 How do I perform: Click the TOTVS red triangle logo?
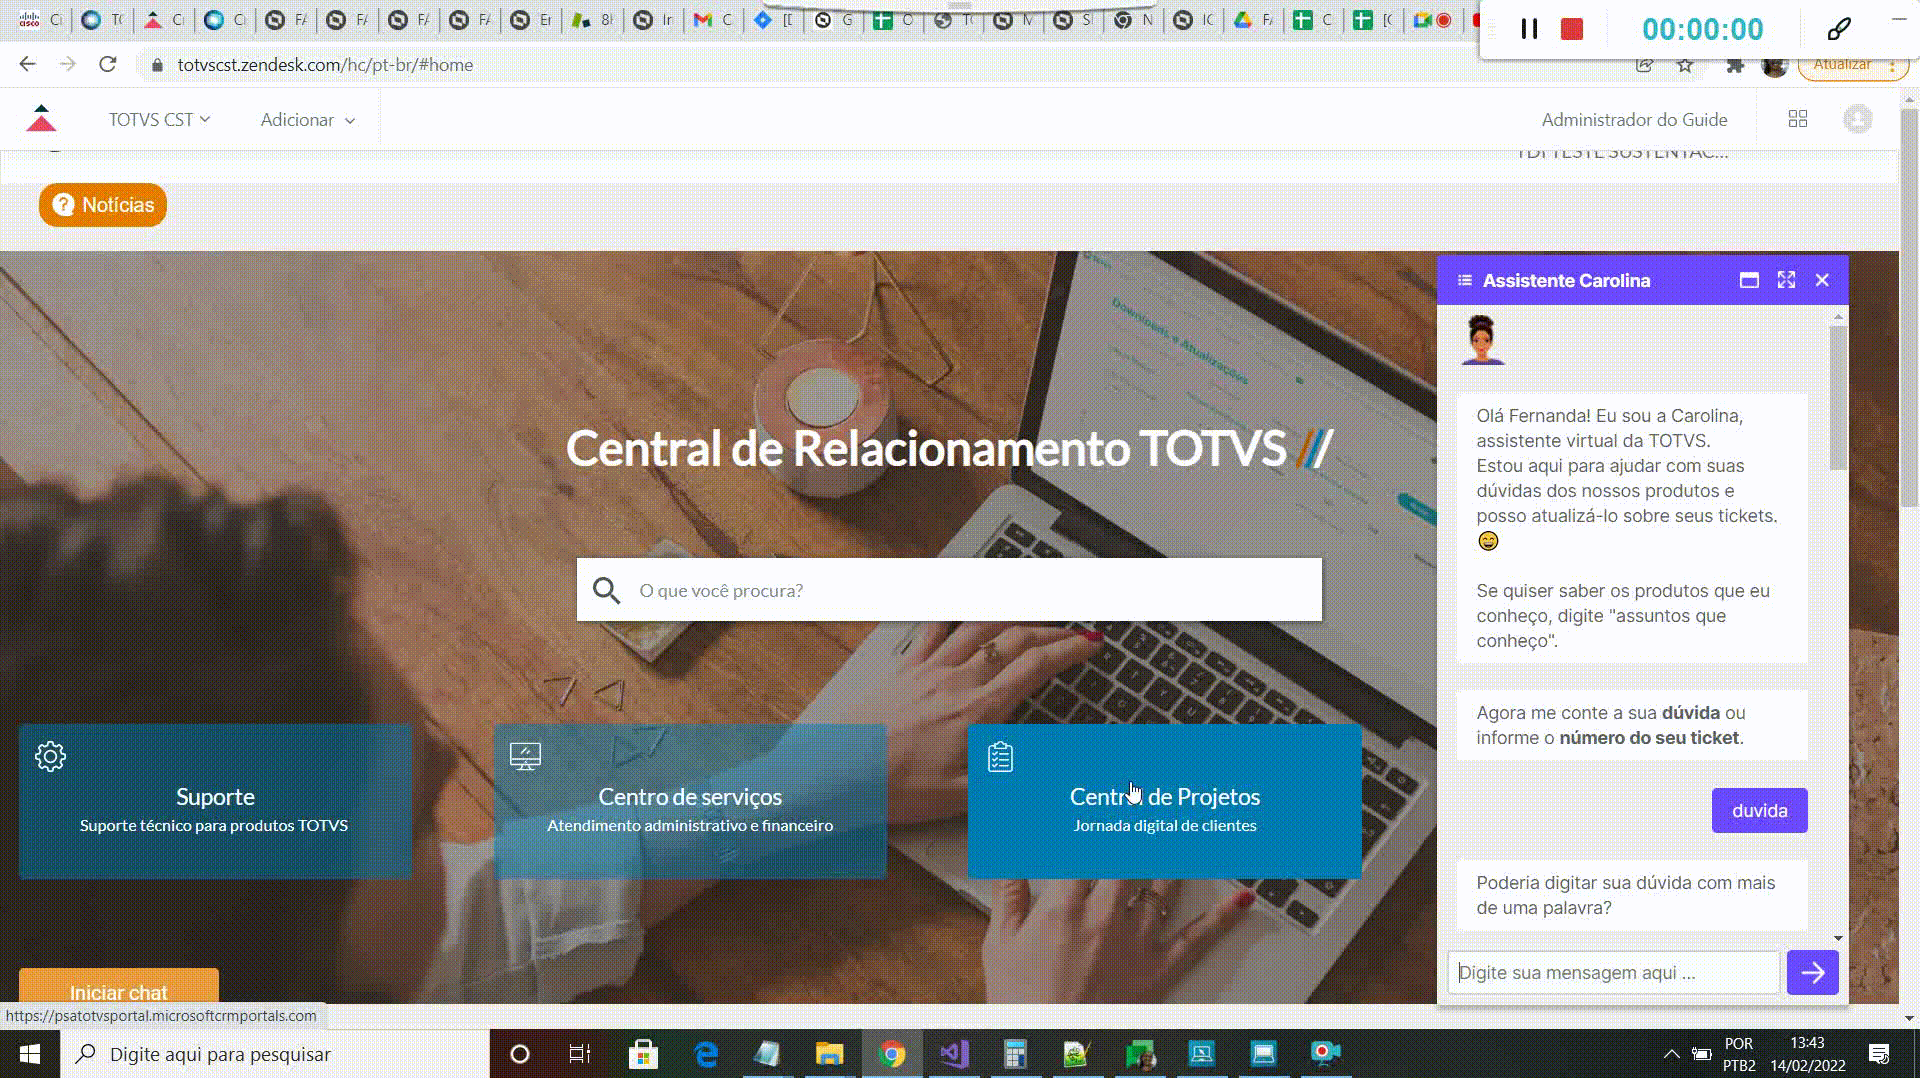pos(41,119)
